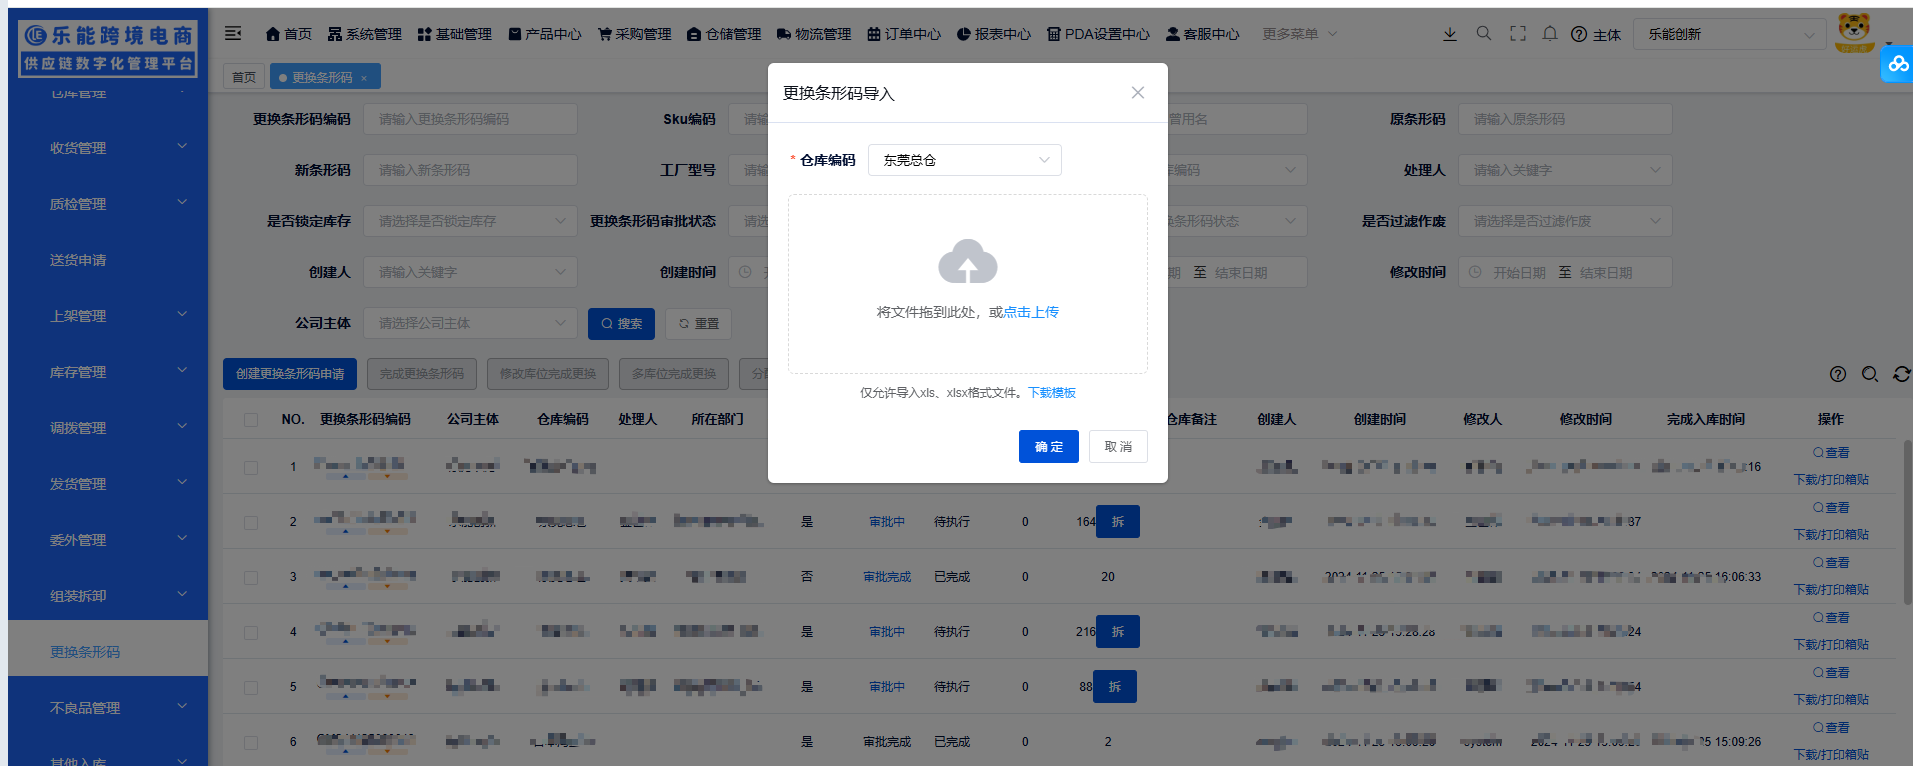Click the table refresh icon
The width and height of the screenshot is (1913, 766).
1902,374
